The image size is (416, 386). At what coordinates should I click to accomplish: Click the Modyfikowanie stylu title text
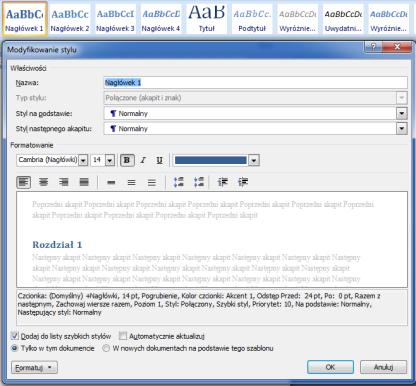point(42,50)
